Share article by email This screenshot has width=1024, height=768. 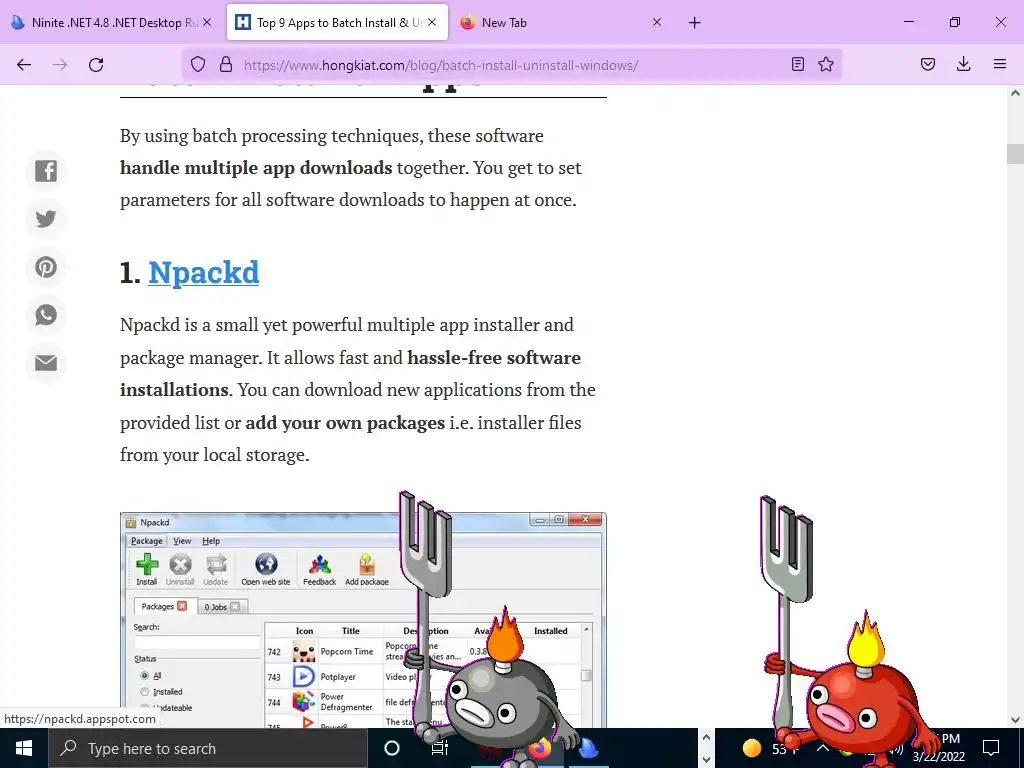(x=46, y=362)
